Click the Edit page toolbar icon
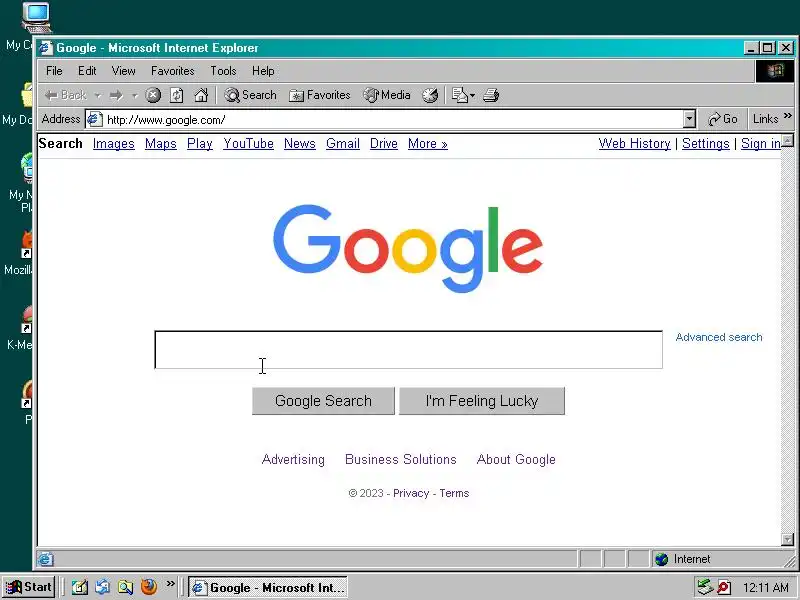 point(459,95)
